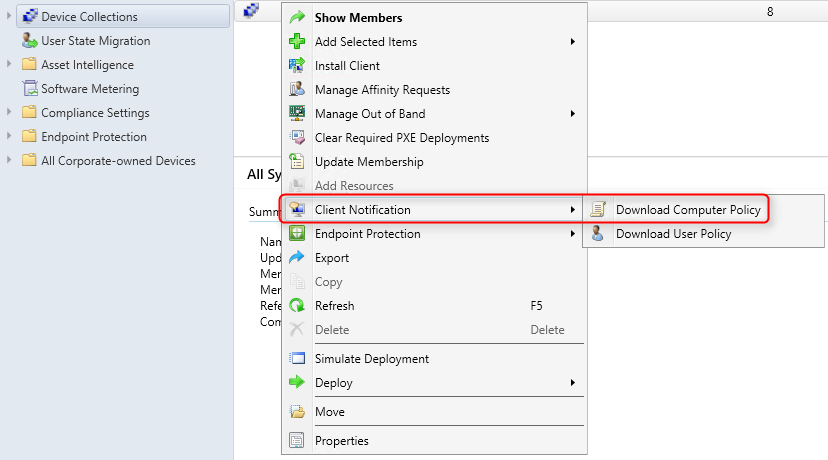Expand the Compliance Settings tree arrow
This screenshot has width=828, height=460.
pyautogui.click(x=8, y=112)
